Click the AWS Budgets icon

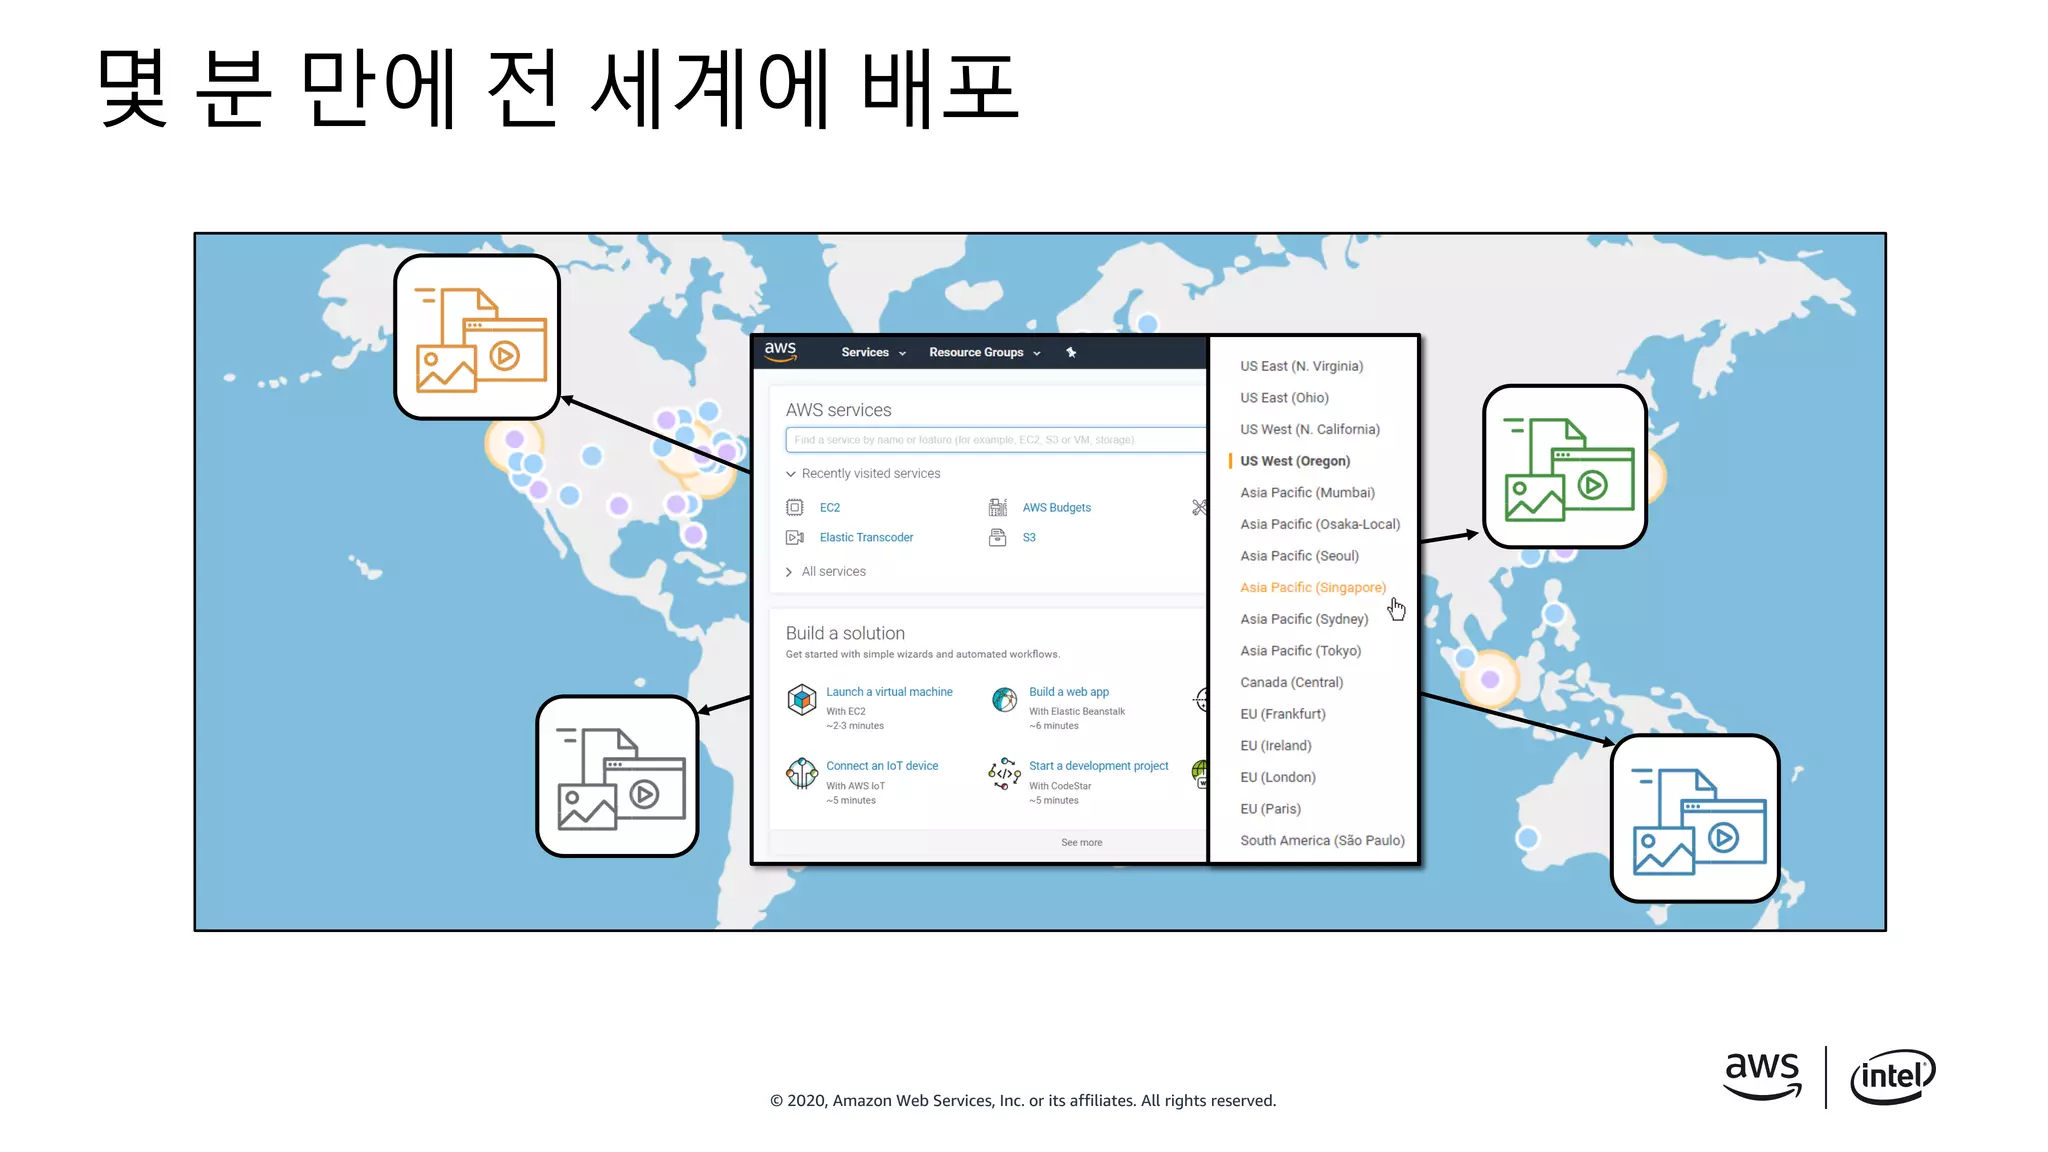[x=998, y=508]
